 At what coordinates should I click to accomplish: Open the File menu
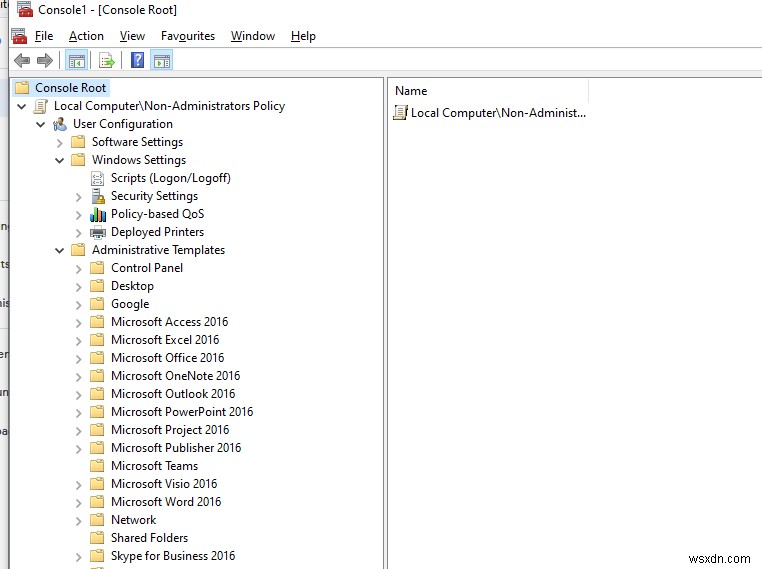(44, 36)
